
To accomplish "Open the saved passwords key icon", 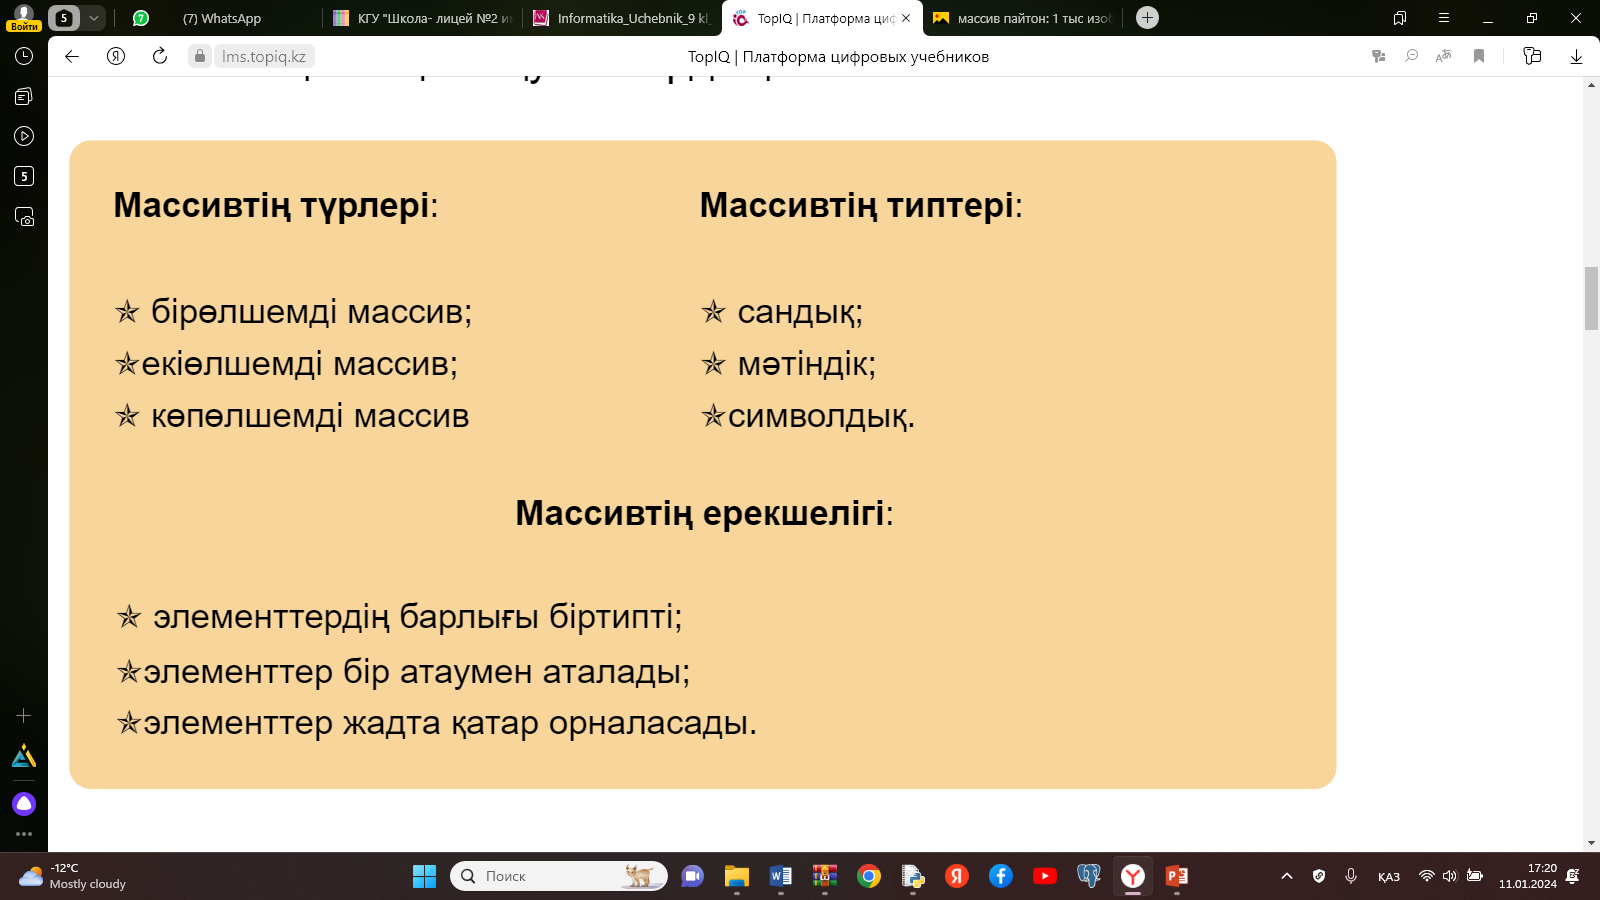I will (x=1378, y=56).
